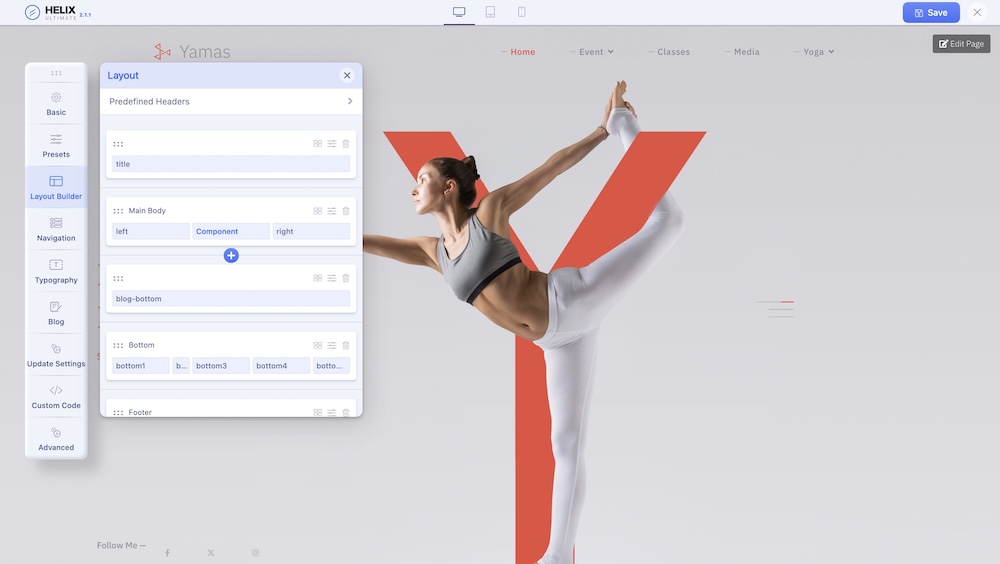Image resolution: width=1000 pixels, height=564 pixels.
Task: Go to Media menu item
Action: (x=746, y=52)
